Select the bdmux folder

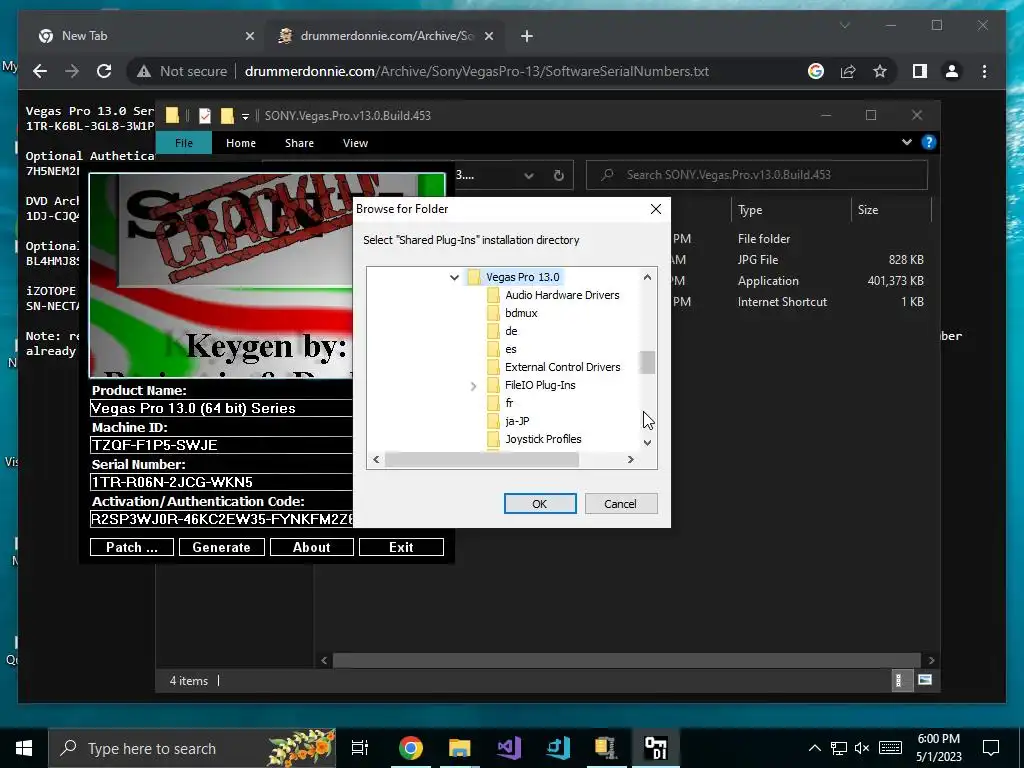coord(521,313)
